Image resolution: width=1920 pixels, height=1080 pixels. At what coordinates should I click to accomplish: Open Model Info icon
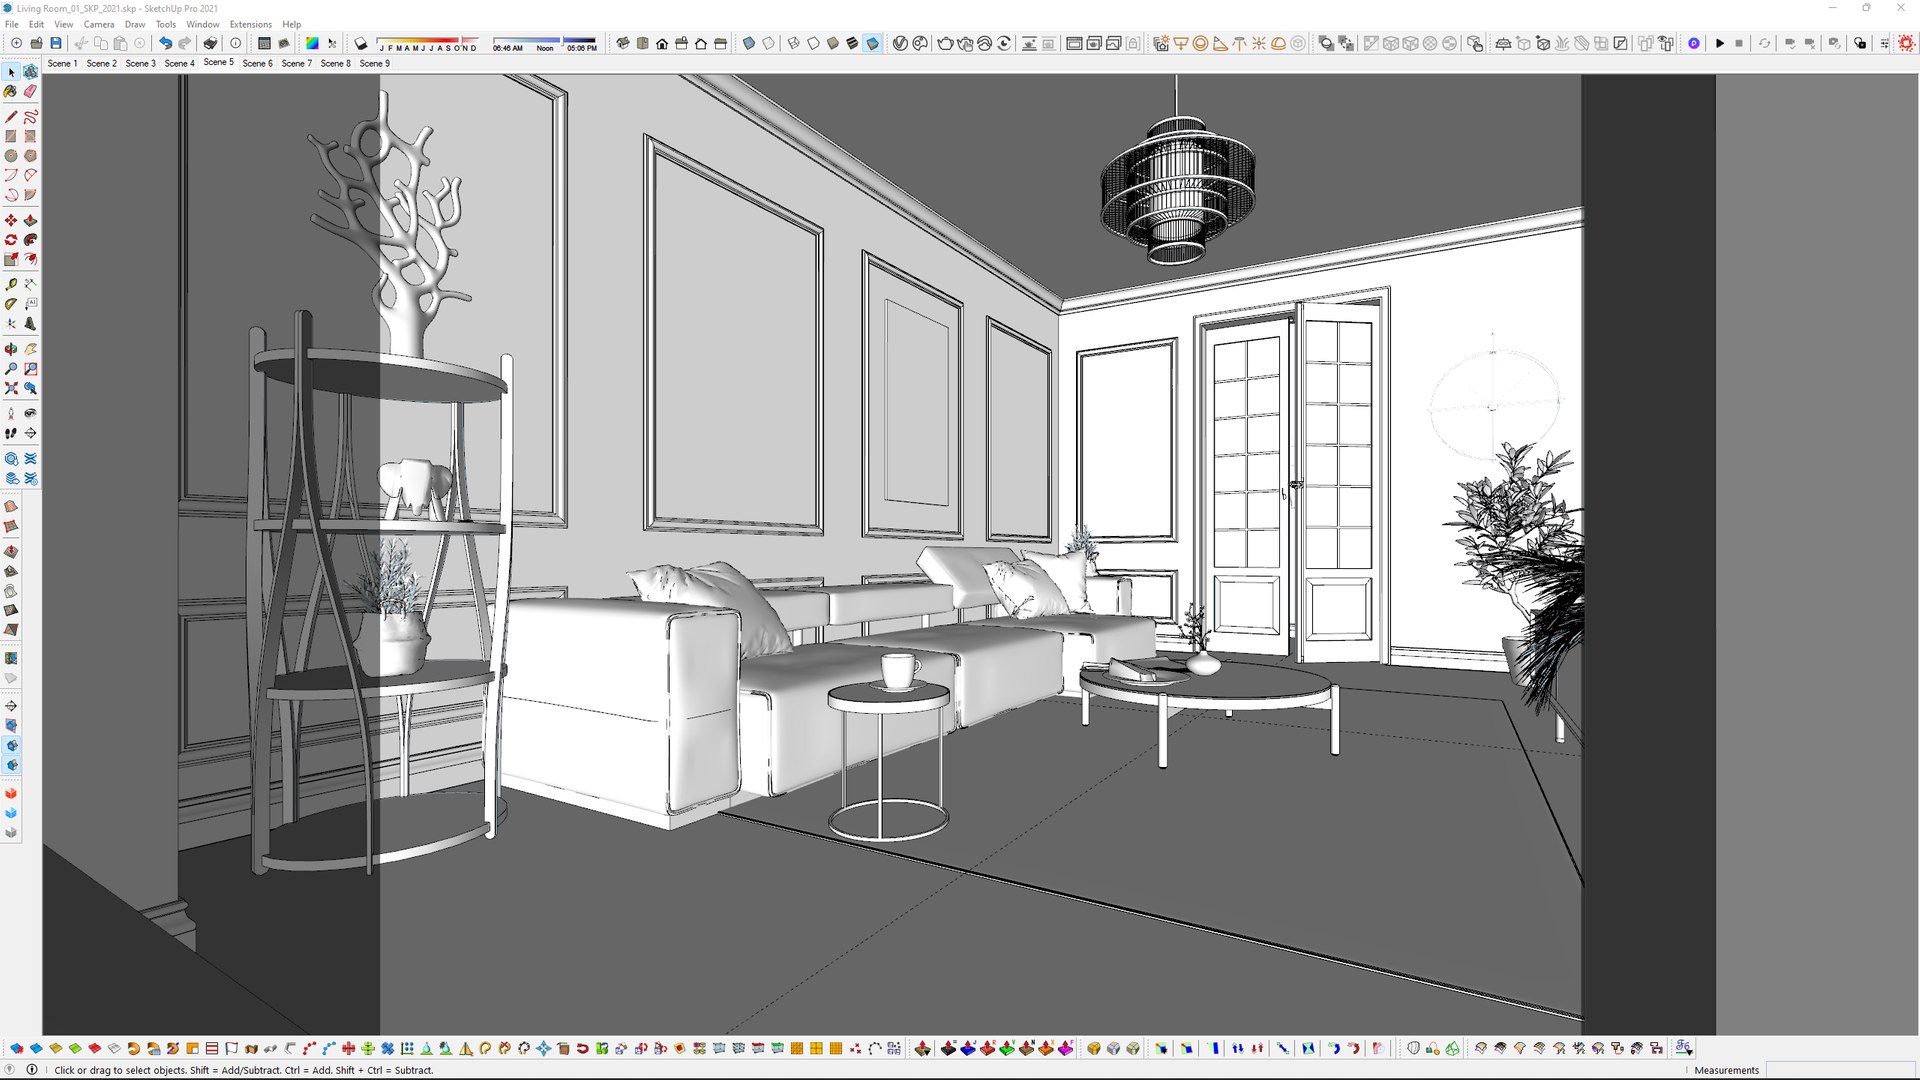pyautogui.click(x=236, y=43)
